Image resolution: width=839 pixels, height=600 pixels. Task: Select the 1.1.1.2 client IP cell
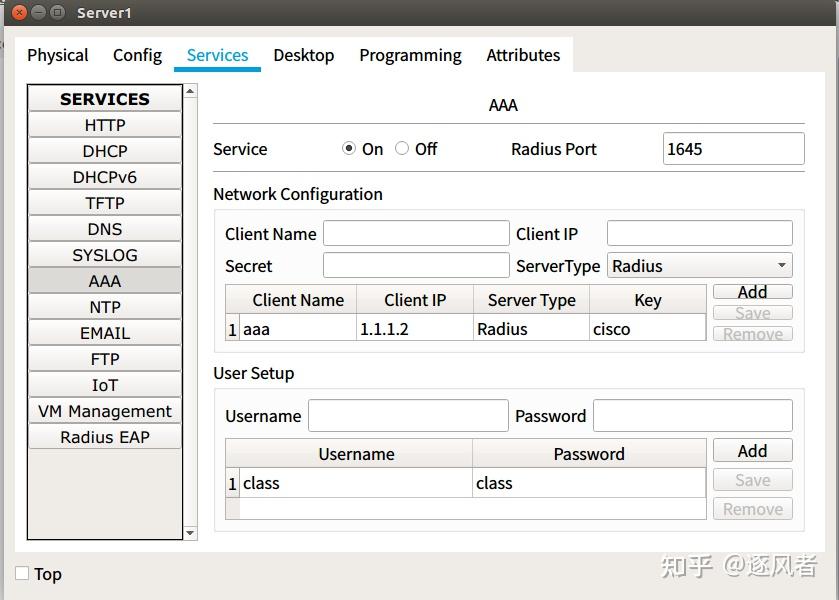(x=415, y=329)
